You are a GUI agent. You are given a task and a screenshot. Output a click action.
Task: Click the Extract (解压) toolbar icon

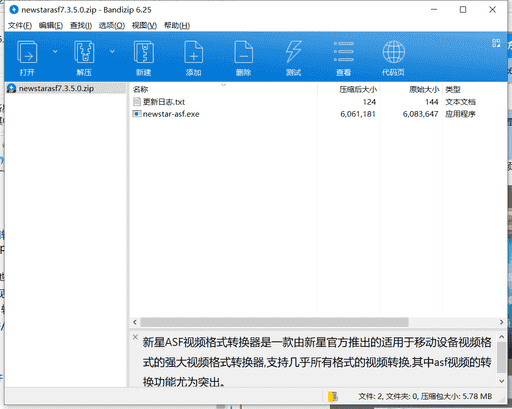[x=84, y=52]
